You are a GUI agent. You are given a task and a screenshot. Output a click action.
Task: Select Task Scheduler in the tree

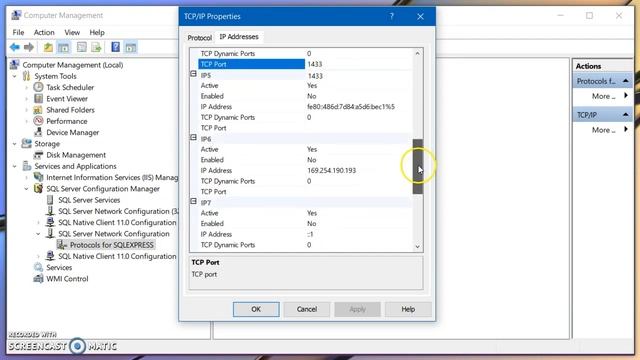pos(70,87)
